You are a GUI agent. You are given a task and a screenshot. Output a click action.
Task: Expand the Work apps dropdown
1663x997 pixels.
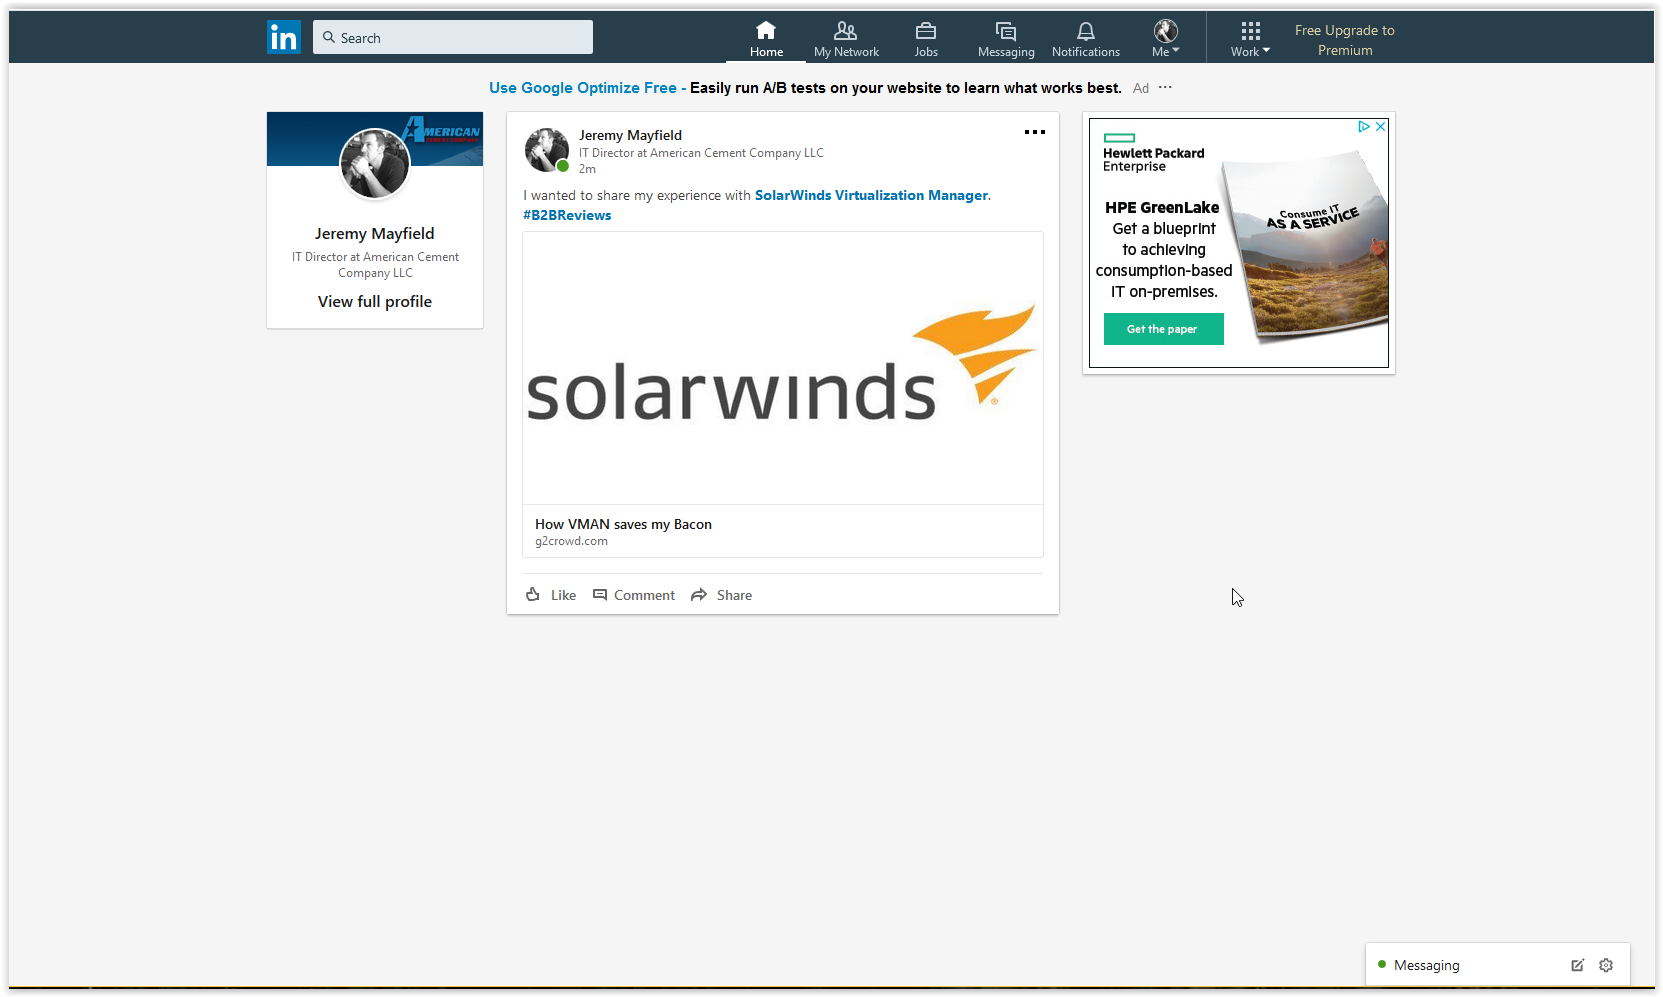[x=1250, y=39]
